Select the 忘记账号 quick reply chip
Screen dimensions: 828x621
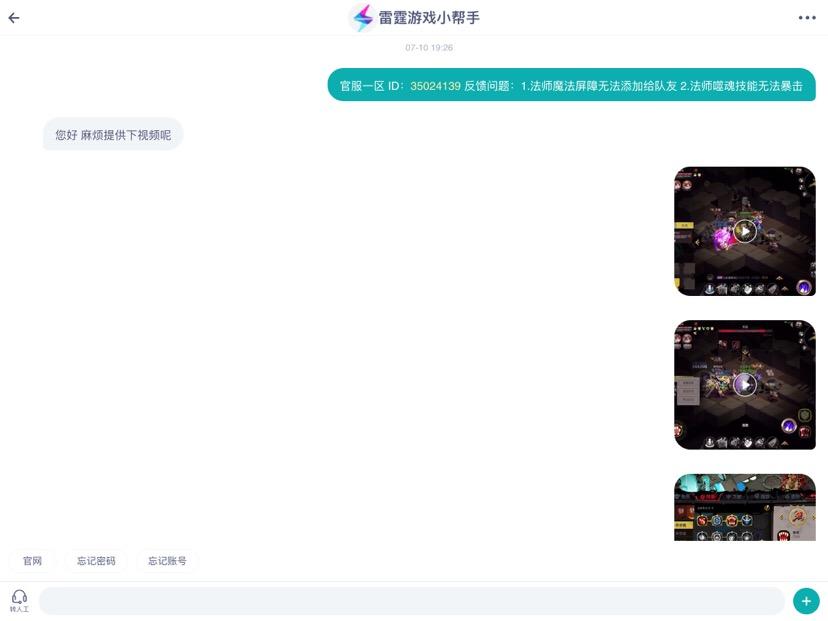pos(167,561)
